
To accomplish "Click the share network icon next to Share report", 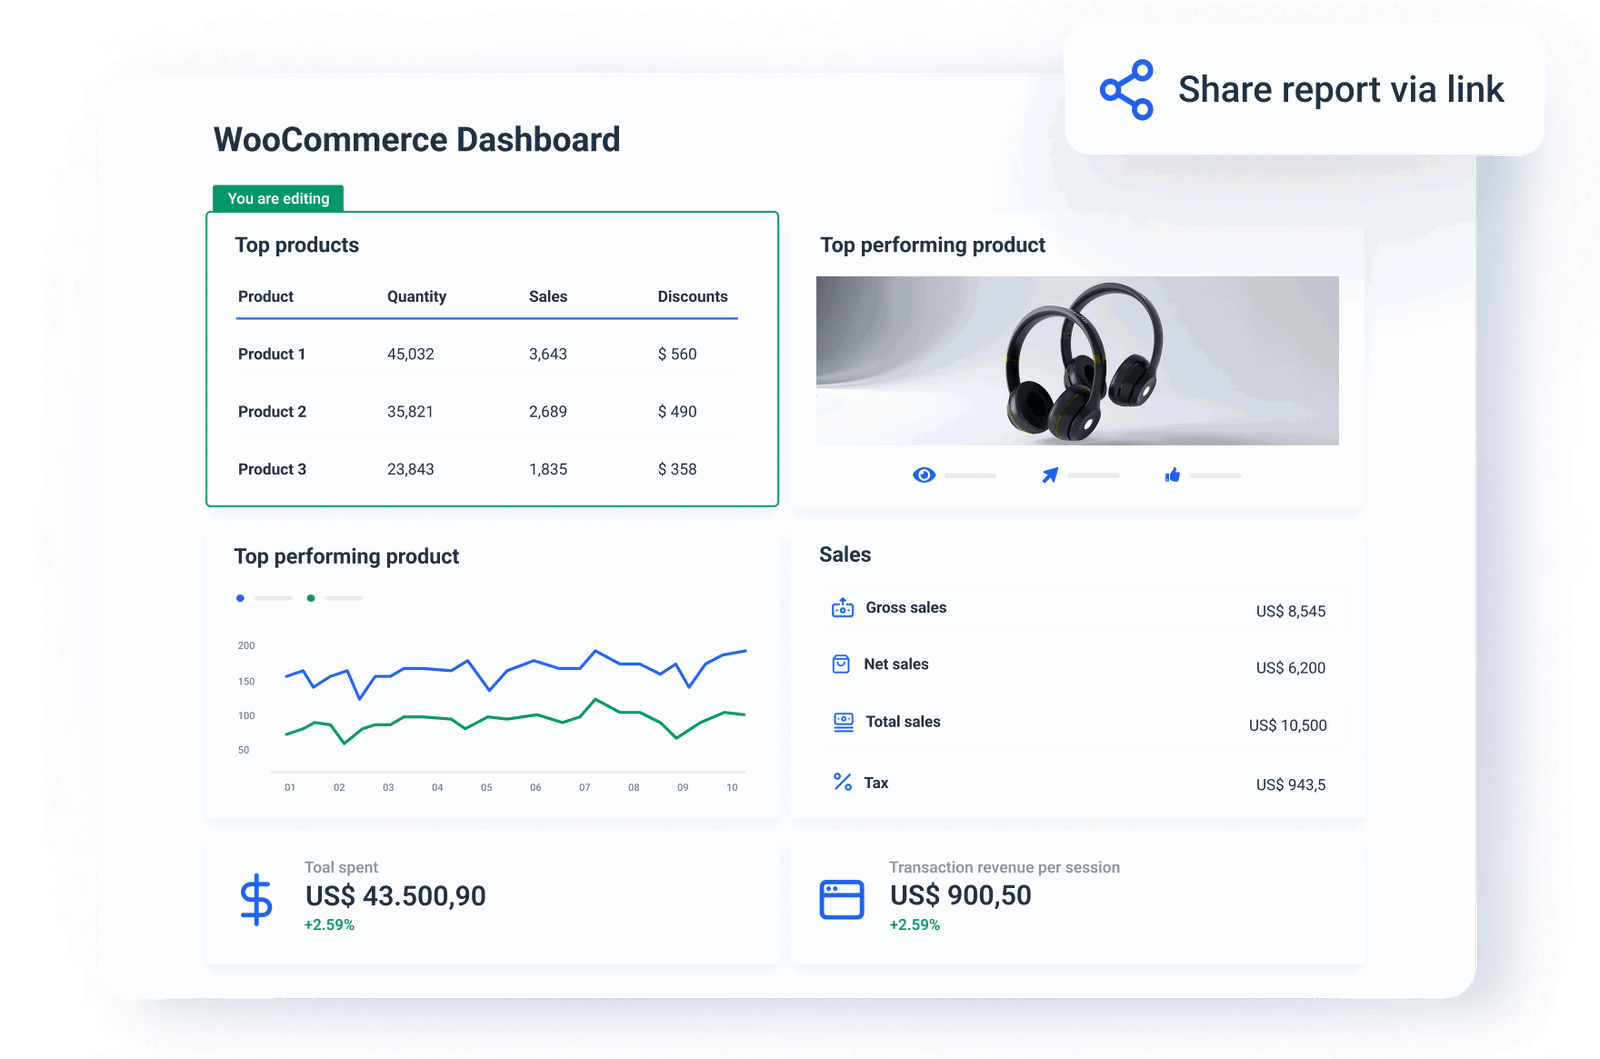I will click(x=1127, y=89).
